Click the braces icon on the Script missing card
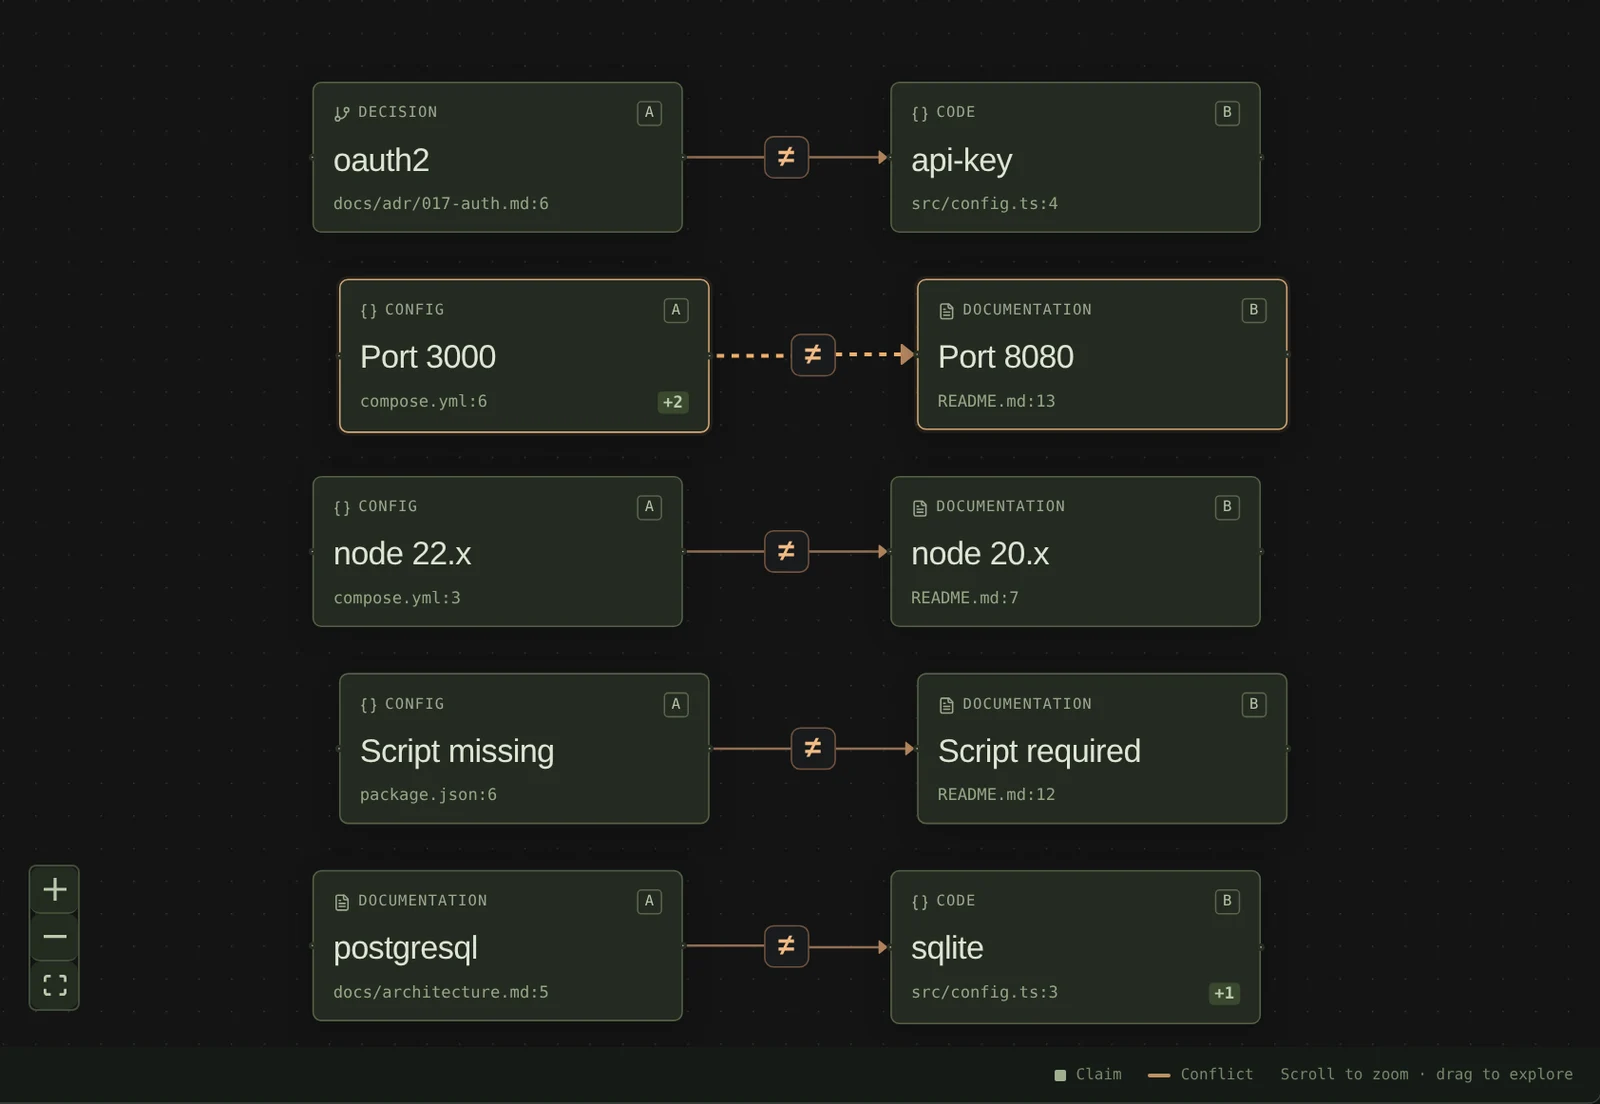Image resolution: width=1600 pixels, height=1104 pixels. (x=369, y=705)
